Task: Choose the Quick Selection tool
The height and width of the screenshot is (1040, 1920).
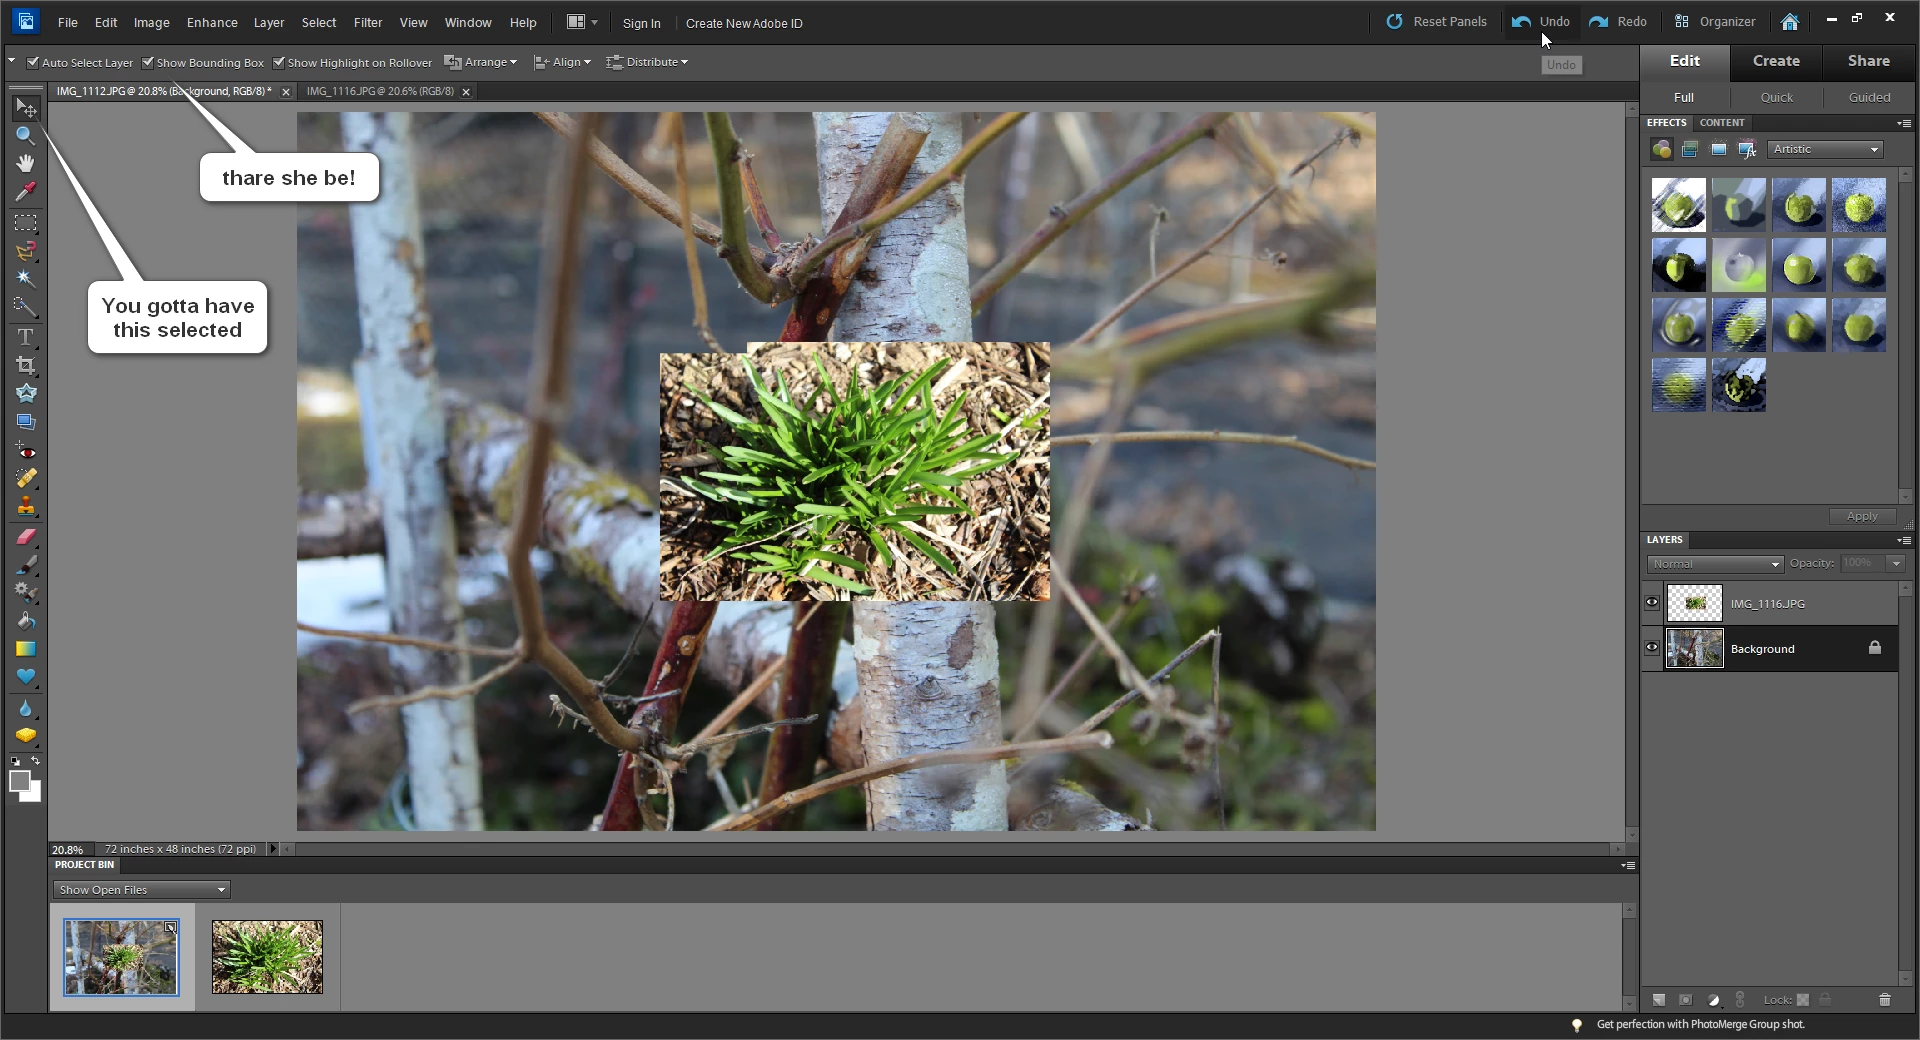Action: pos(26,307)
